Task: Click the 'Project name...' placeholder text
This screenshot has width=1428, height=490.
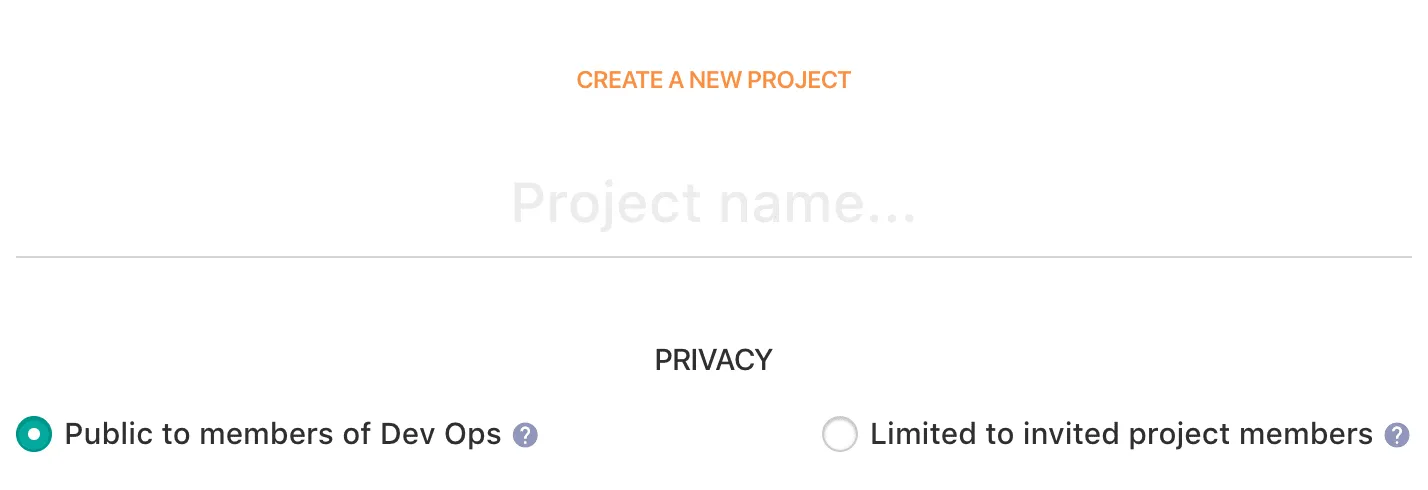Action: (x=713, y=204)
